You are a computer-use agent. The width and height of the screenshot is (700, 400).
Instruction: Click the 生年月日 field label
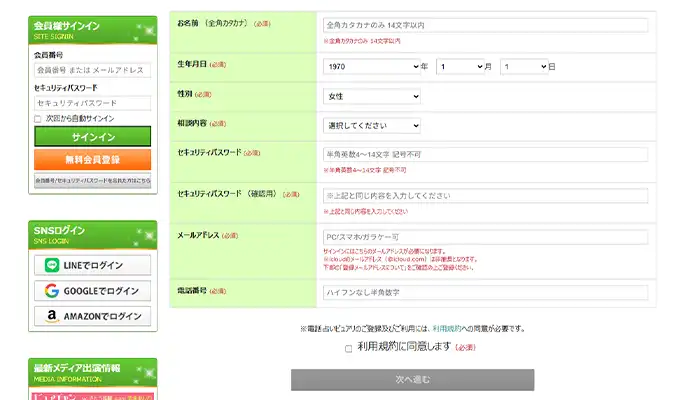[192, 64]
